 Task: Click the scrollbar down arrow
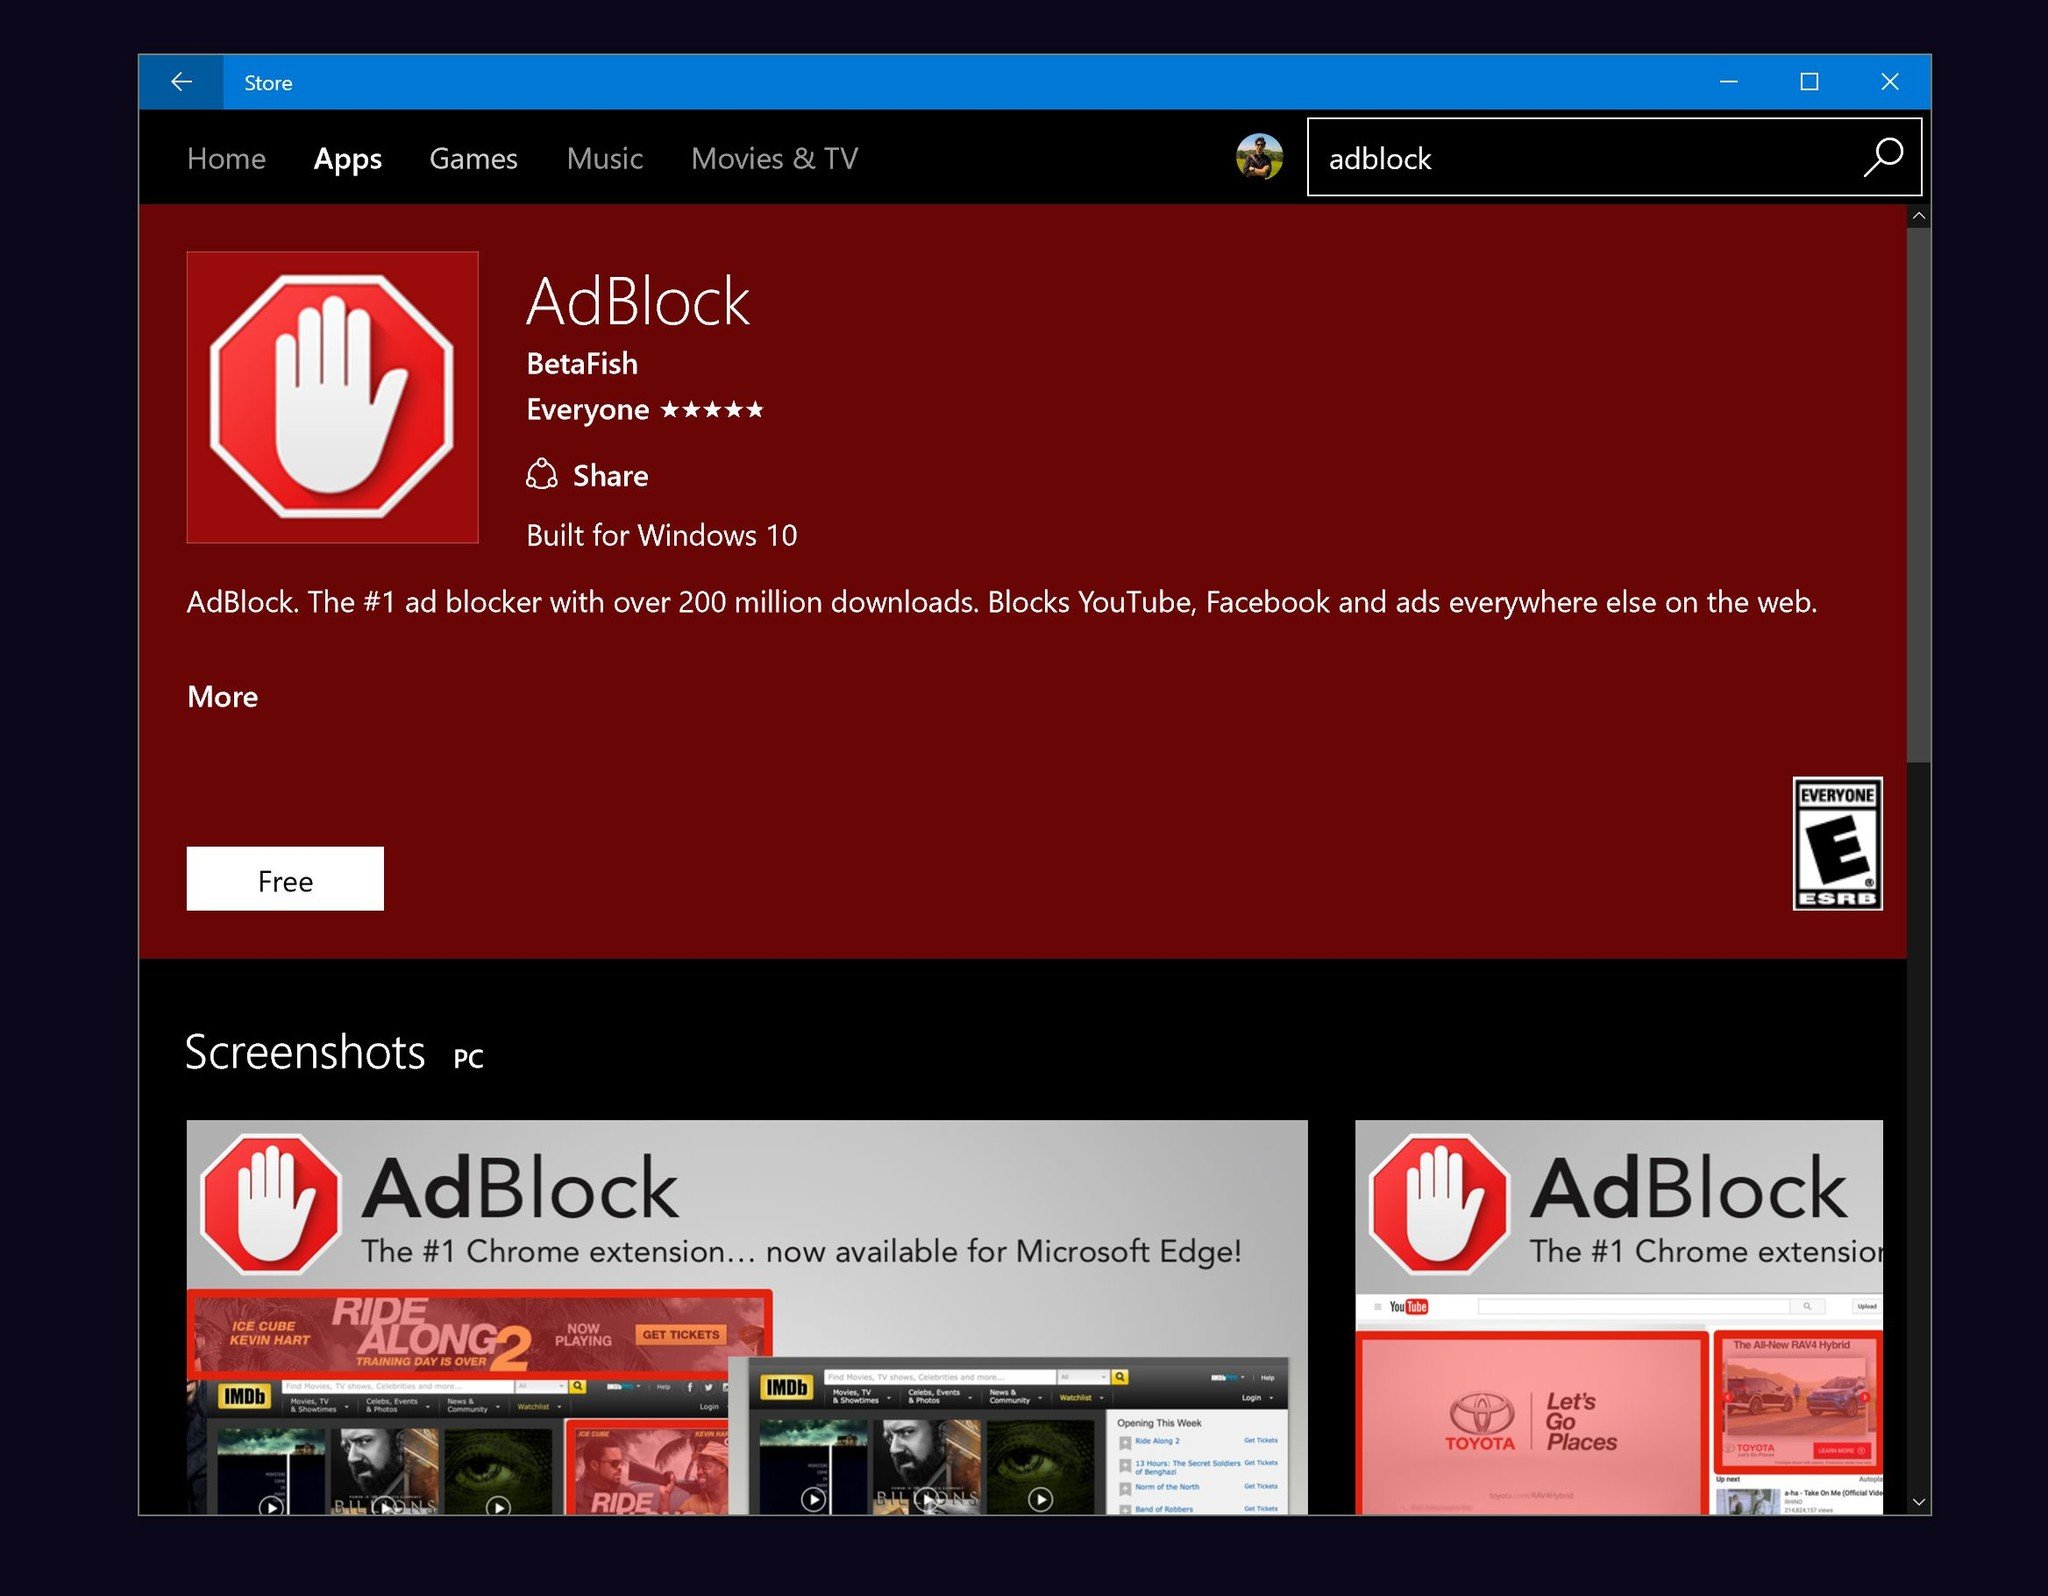[1918, 1502]
